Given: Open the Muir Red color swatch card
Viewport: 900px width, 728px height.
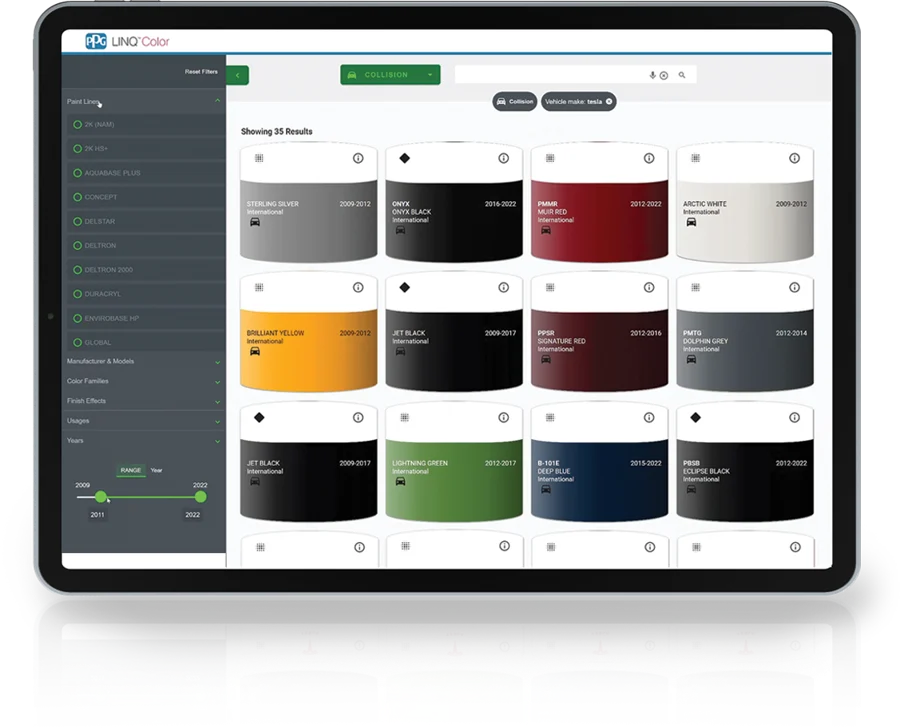Looking at the screenshot, I should coord(599,204).
